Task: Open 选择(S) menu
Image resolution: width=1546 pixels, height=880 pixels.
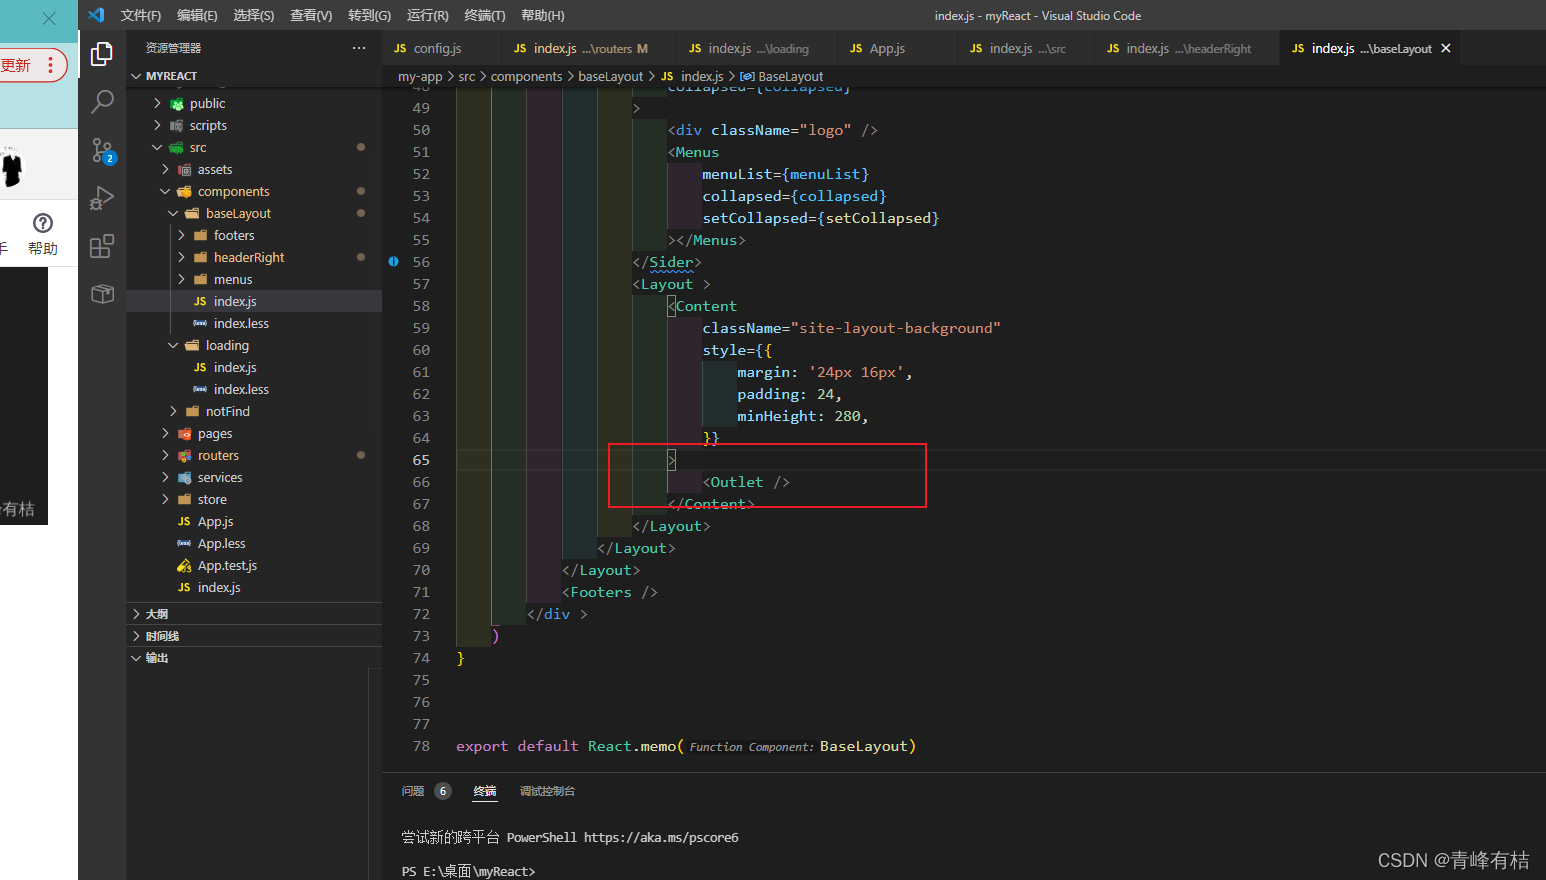Action: [254, 15]
